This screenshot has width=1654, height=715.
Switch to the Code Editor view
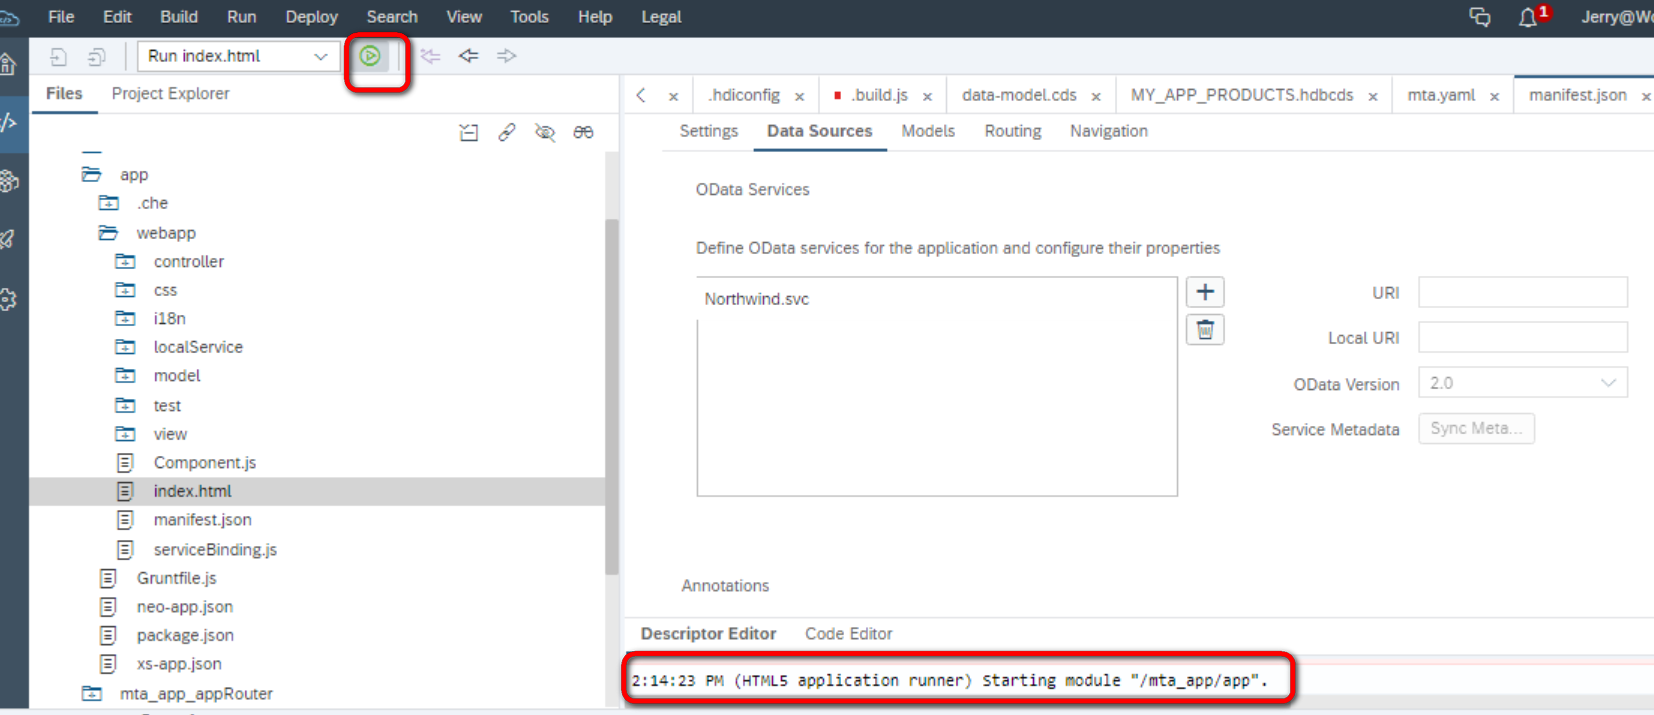coord(848,634)
